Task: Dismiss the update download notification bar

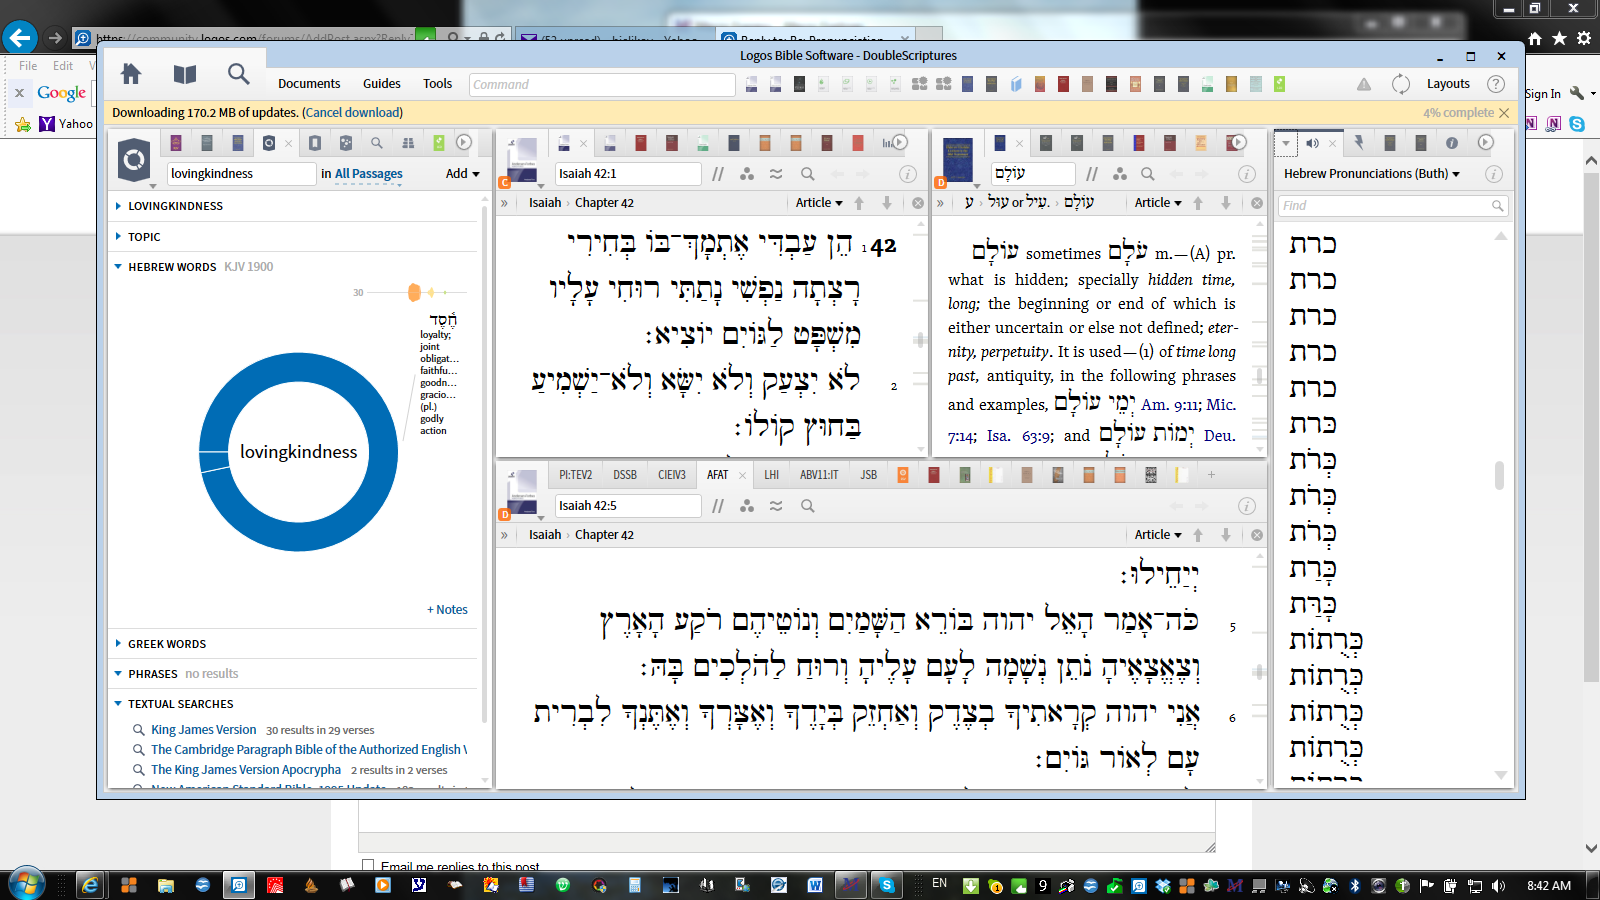Action: tap(1504, 113)
